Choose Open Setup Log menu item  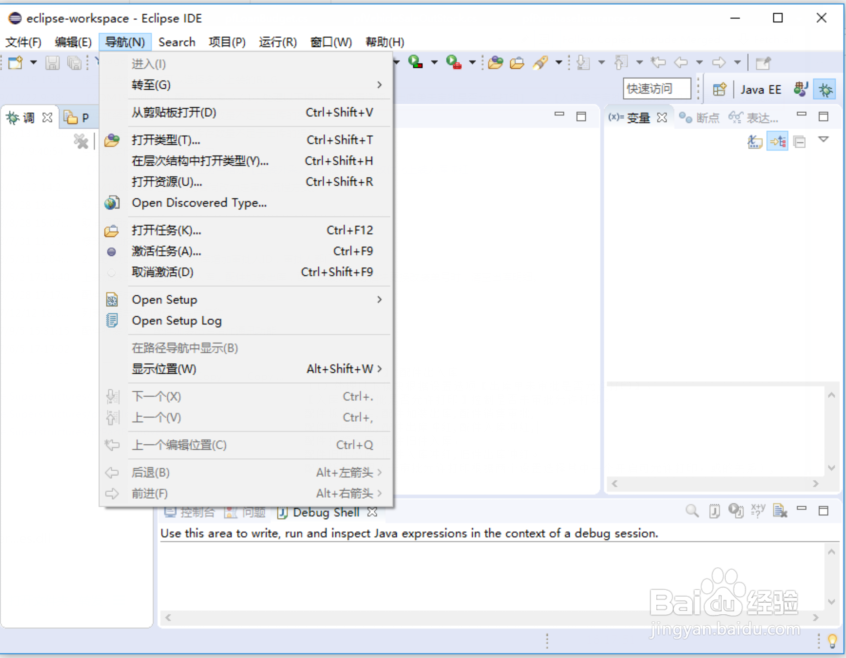(x=245, y=321)
